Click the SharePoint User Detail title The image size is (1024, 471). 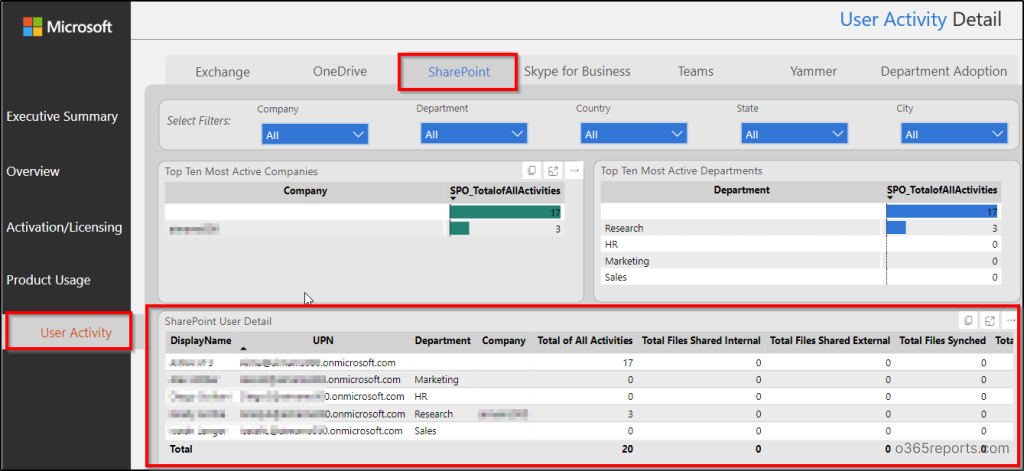(x=218, y=321)
